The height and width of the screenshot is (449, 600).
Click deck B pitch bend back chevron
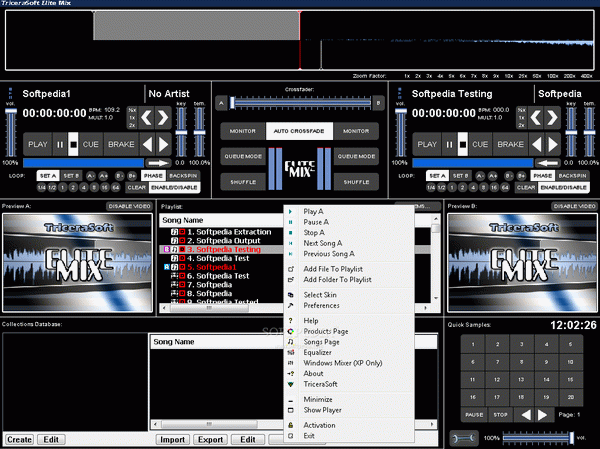(536, 118)
